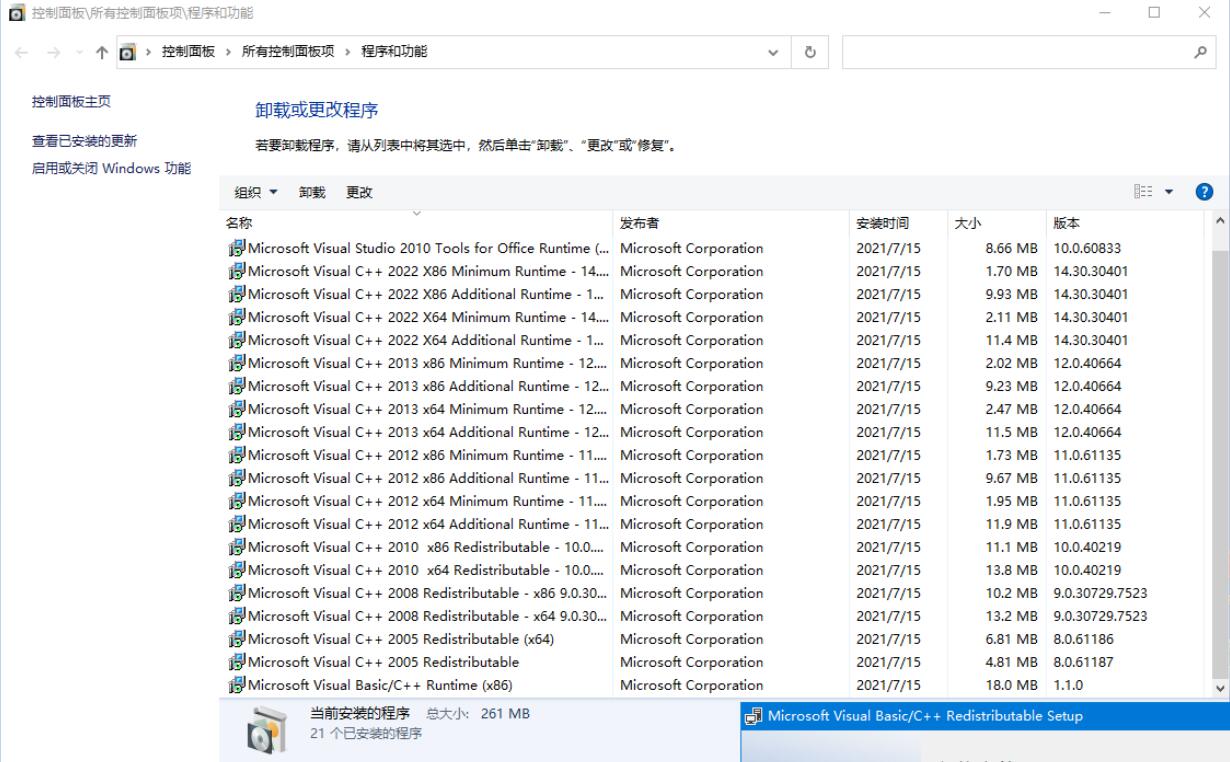
Task: Click the refresh icon beside address bar
Action: point(810,51)
